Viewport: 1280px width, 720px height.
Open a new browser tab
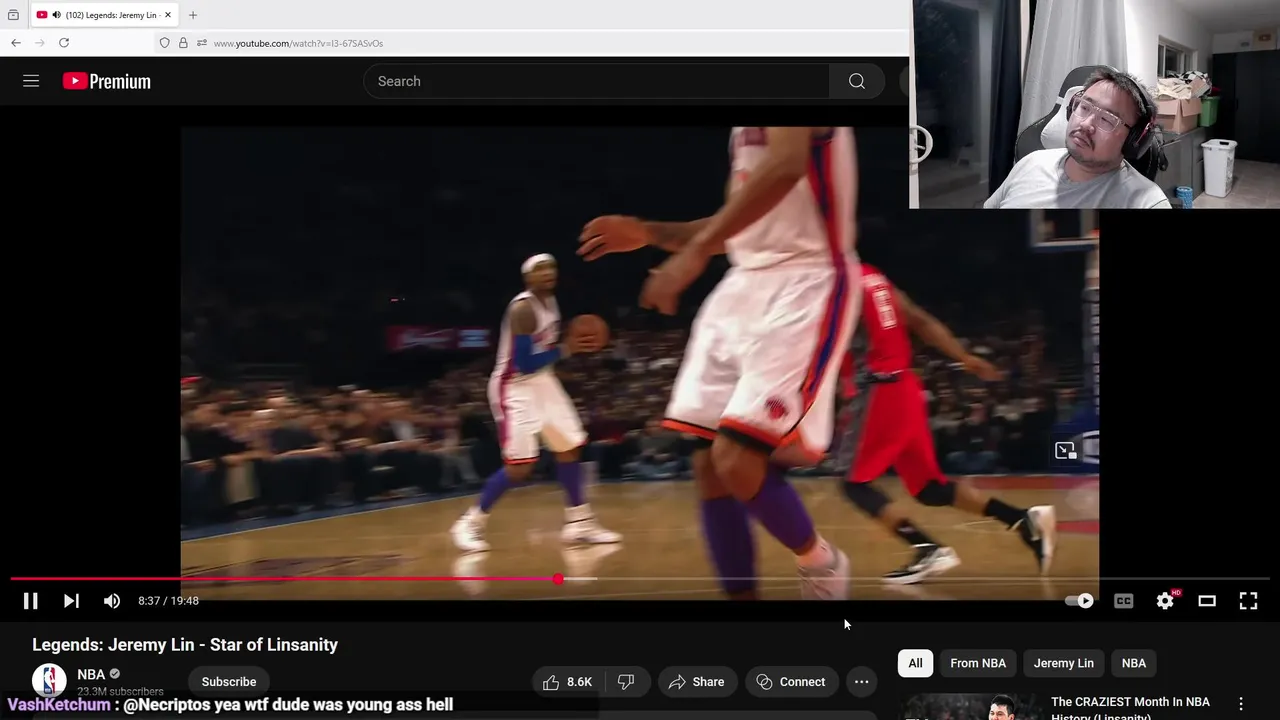point(193,15)
